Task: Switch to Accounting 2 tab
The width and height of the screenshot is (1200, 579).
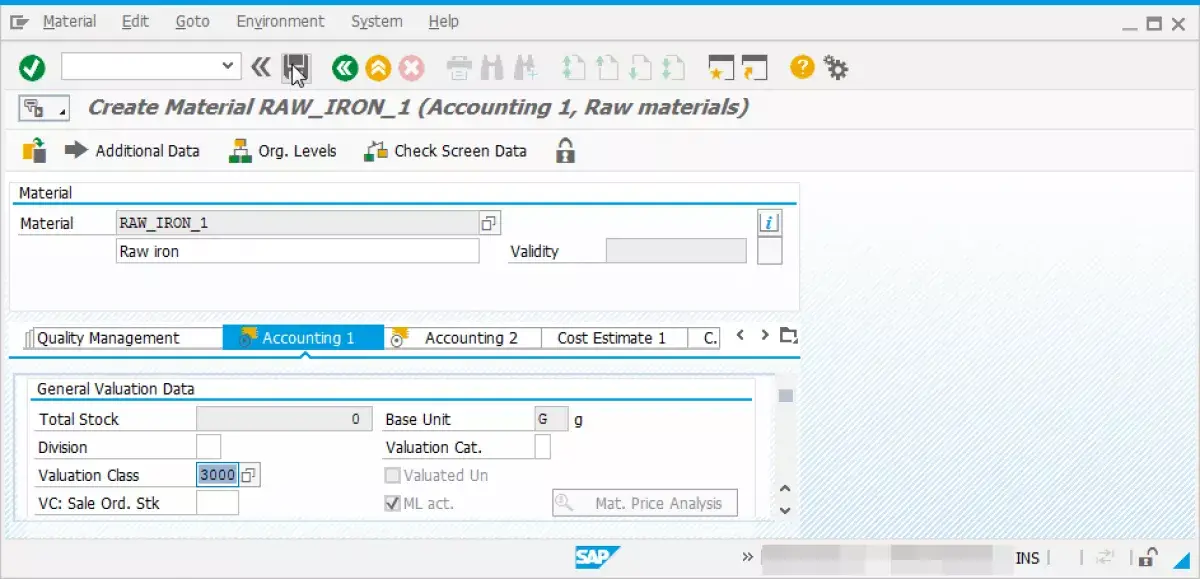Action: click(x=463, y=338)
